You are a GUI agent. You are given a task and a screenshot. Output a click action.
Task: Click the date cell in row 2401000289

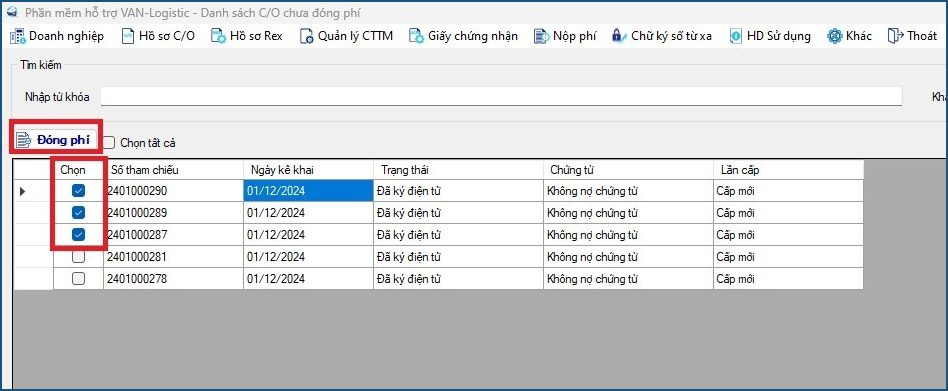(x=308, y=213)
